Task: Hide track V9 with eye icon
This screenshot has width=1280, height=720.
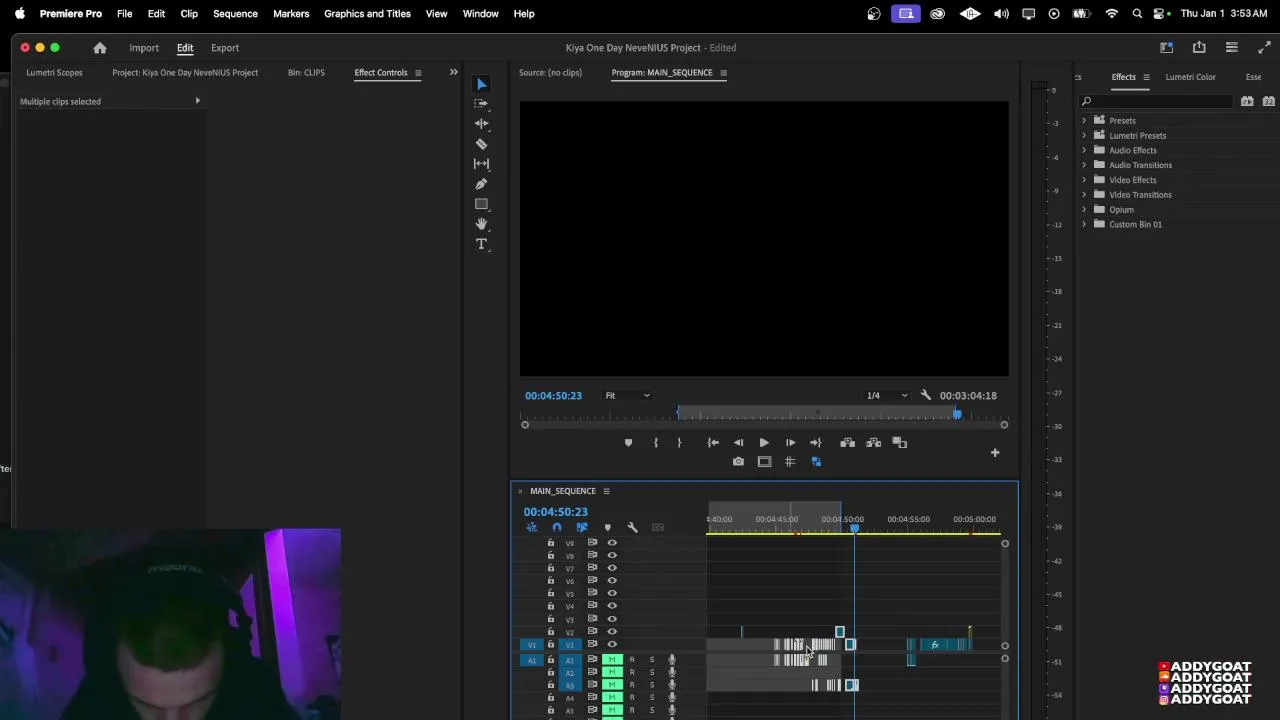Action: (x=612, y=543)
